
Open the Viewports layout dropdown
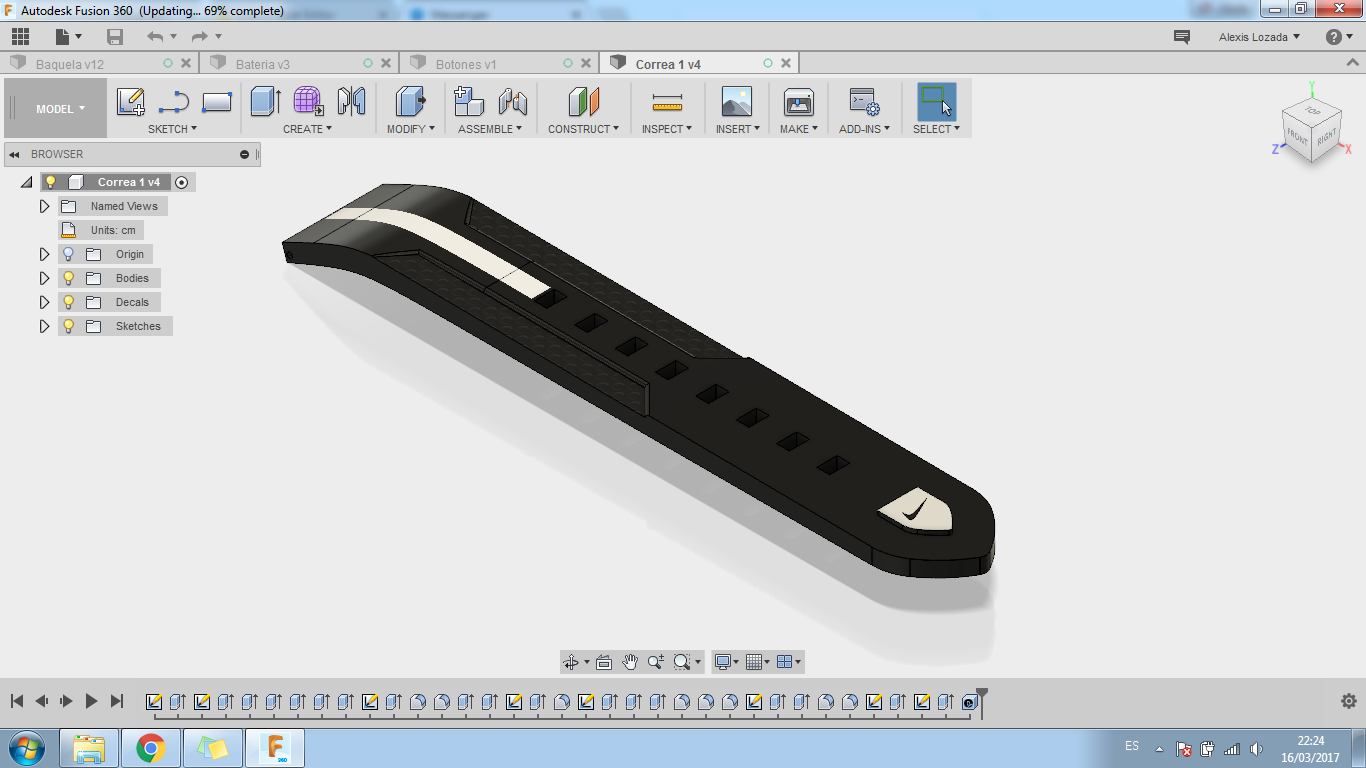coord(789,662)
